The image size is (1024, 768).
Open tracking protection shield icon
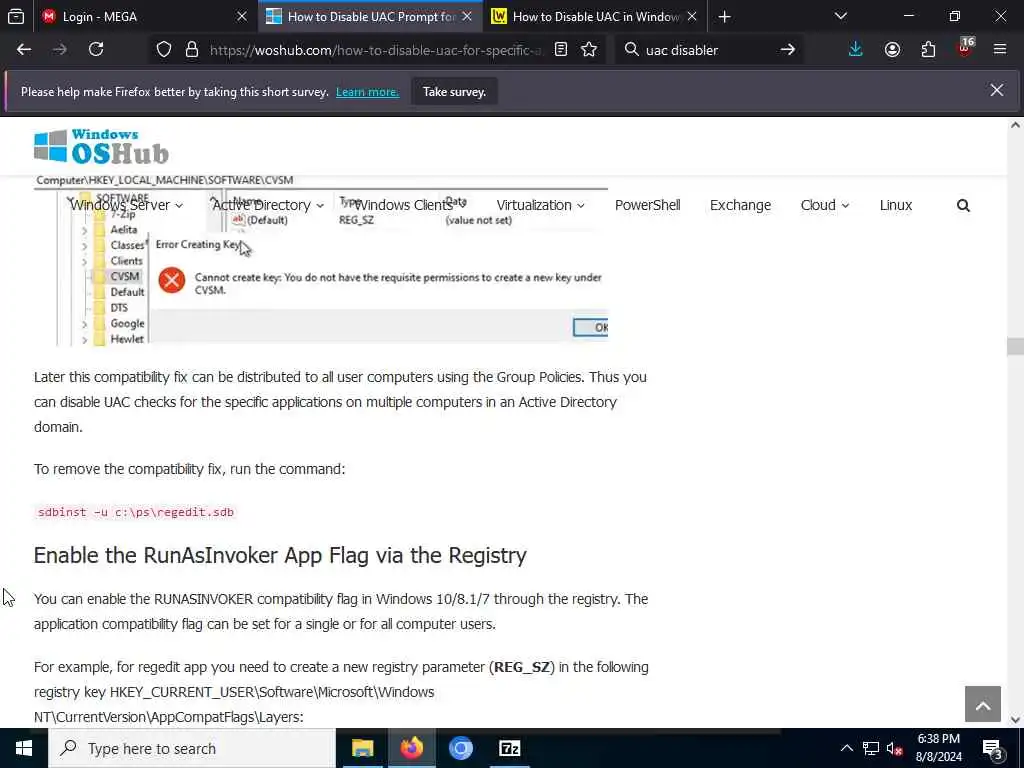coord(164,50)
